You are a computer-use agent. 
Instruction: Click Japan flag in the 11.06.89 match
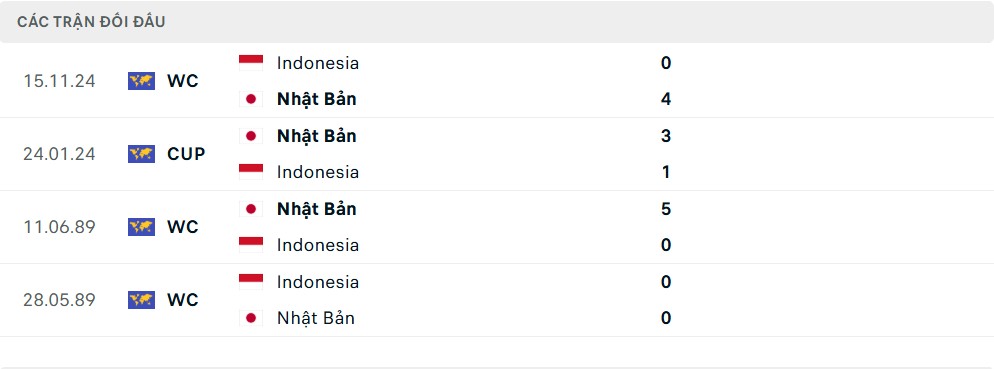point(251,209)
